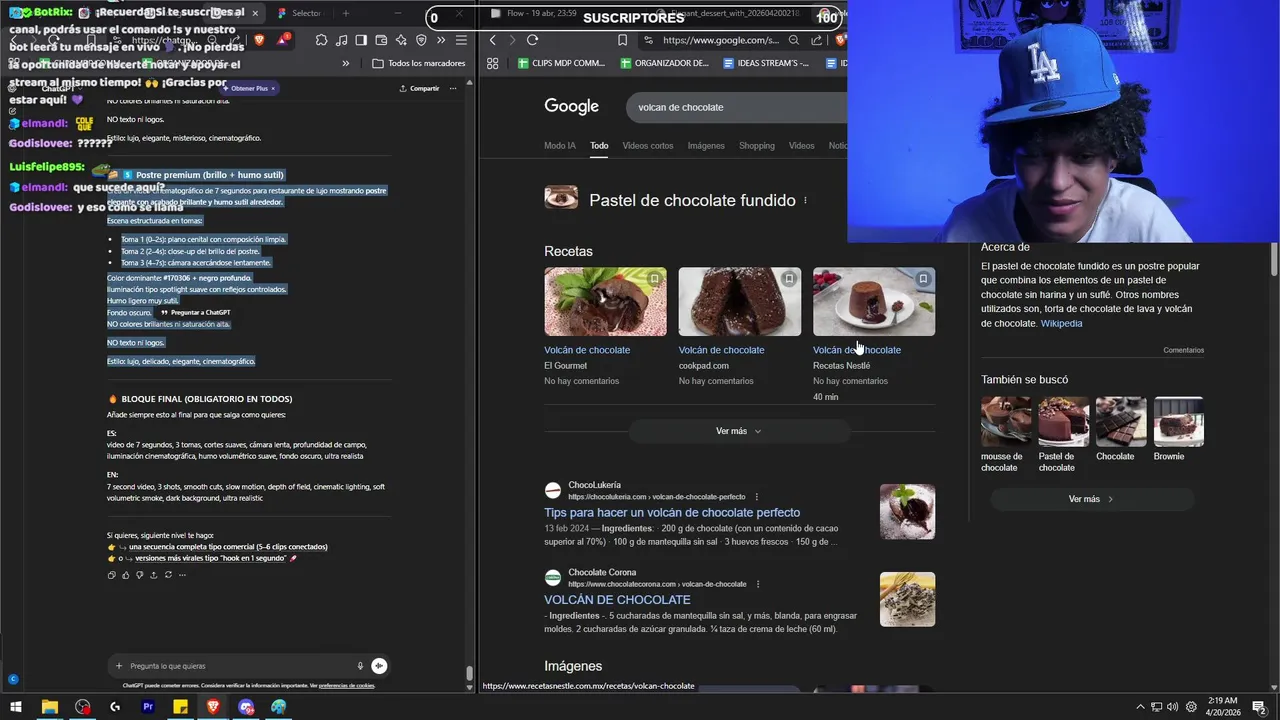Open Sticky Notes from taskbar

(180, 707)
